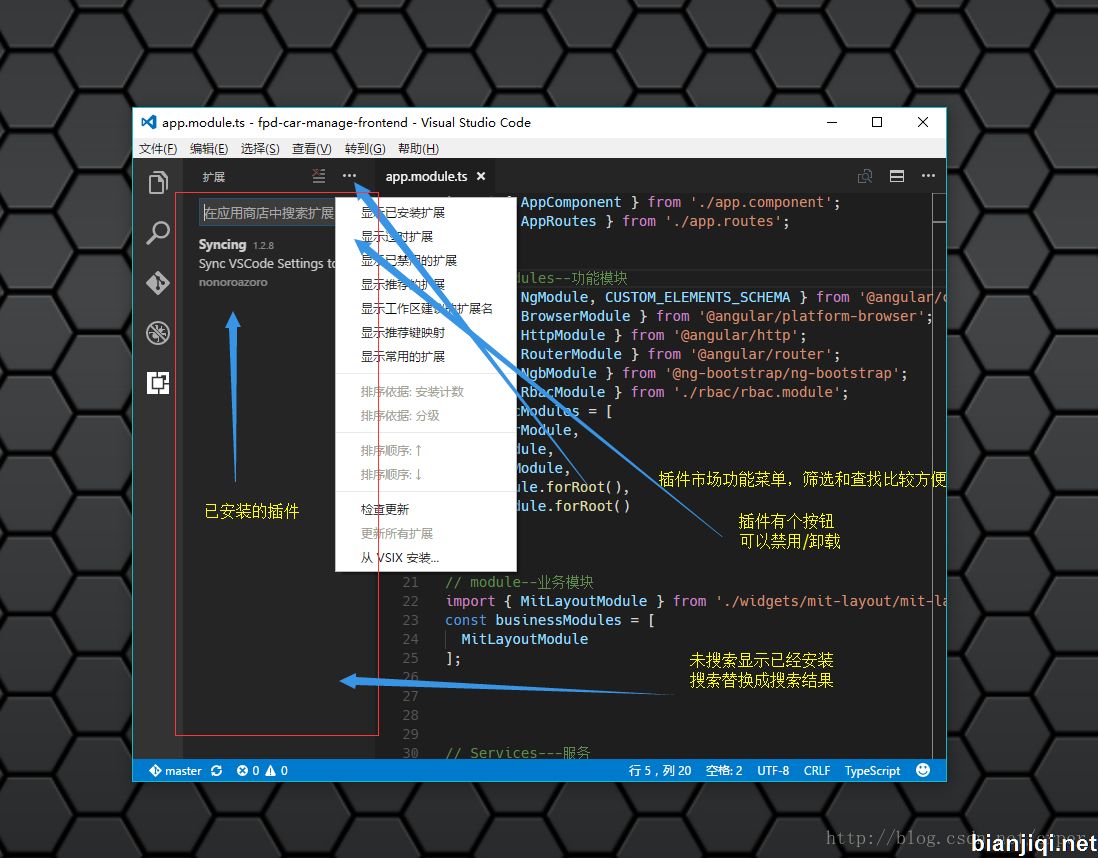Switch to the app.module.ts tab
Viewport: 1098px width, 858px height.
click(426, 177)
